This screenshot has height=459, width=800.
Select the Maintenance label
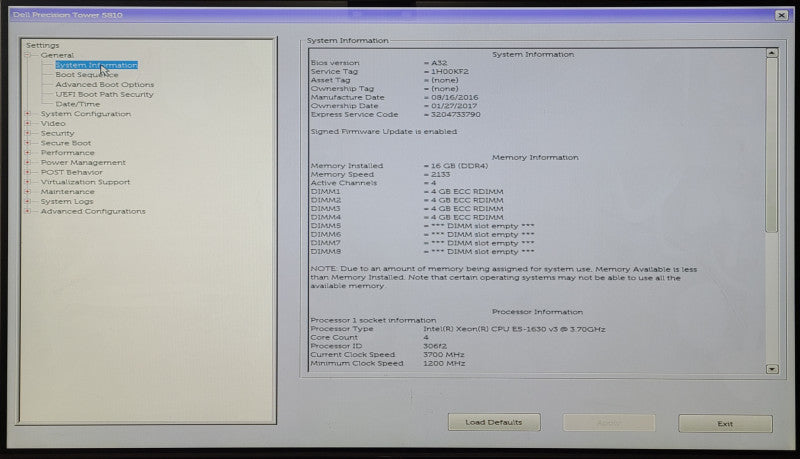67,191
